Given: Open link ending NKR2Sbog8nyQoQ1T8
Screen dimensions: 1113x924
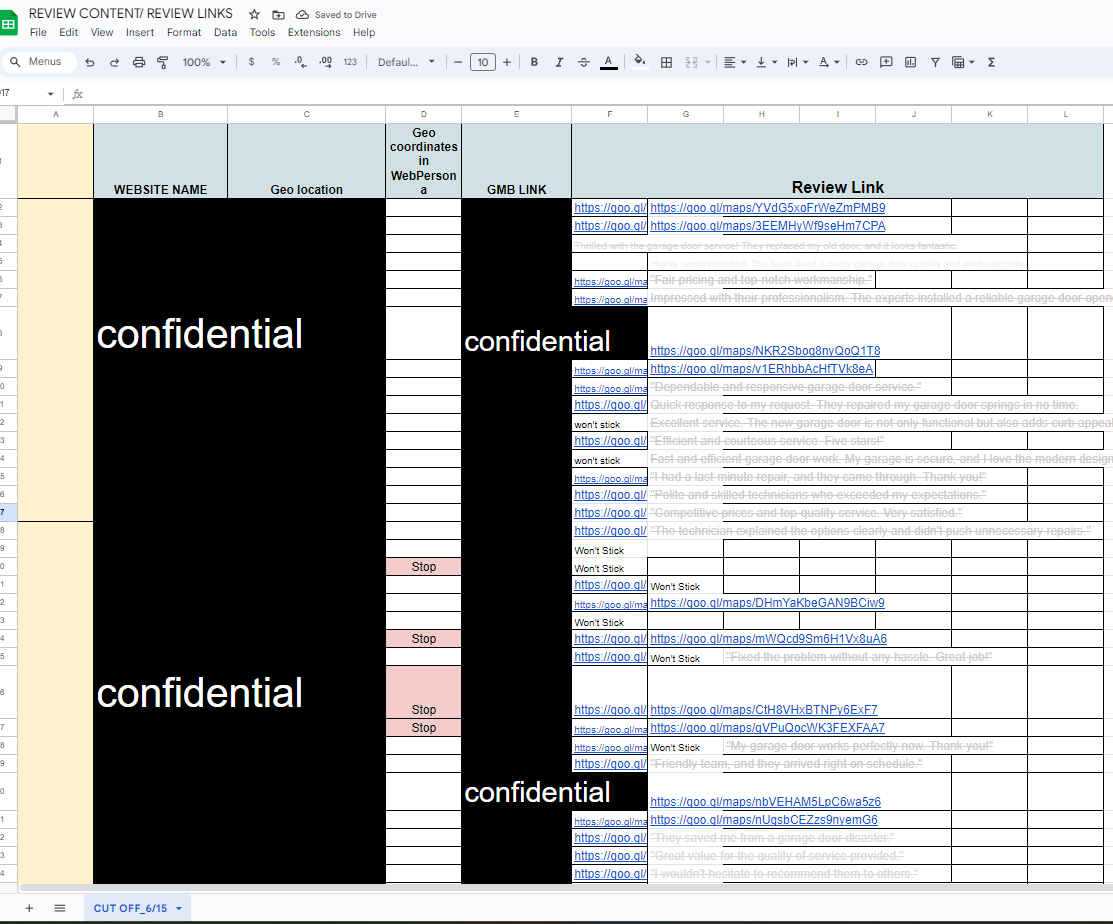Looking at the screenshot, I should 765,351.
